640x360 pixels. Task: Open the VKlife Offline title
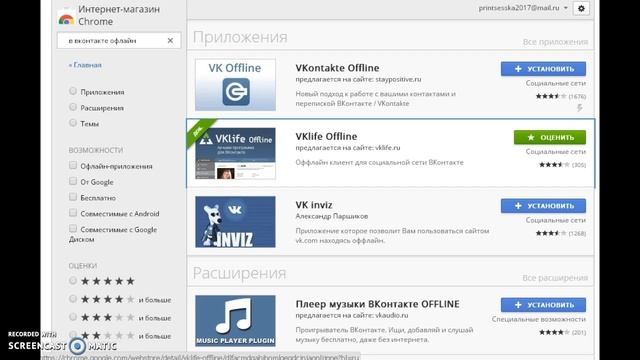point(326,136)
